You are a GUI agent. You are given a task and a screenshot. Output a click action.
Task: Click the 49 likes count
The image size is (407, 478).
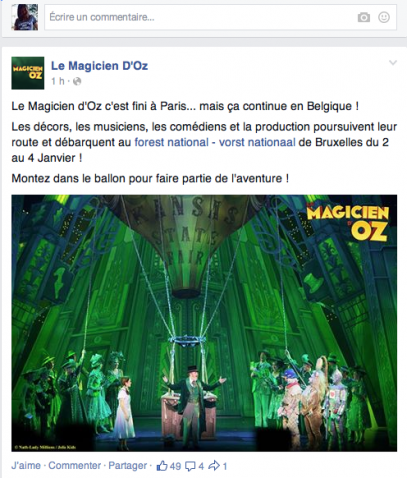tap(175, 466)
